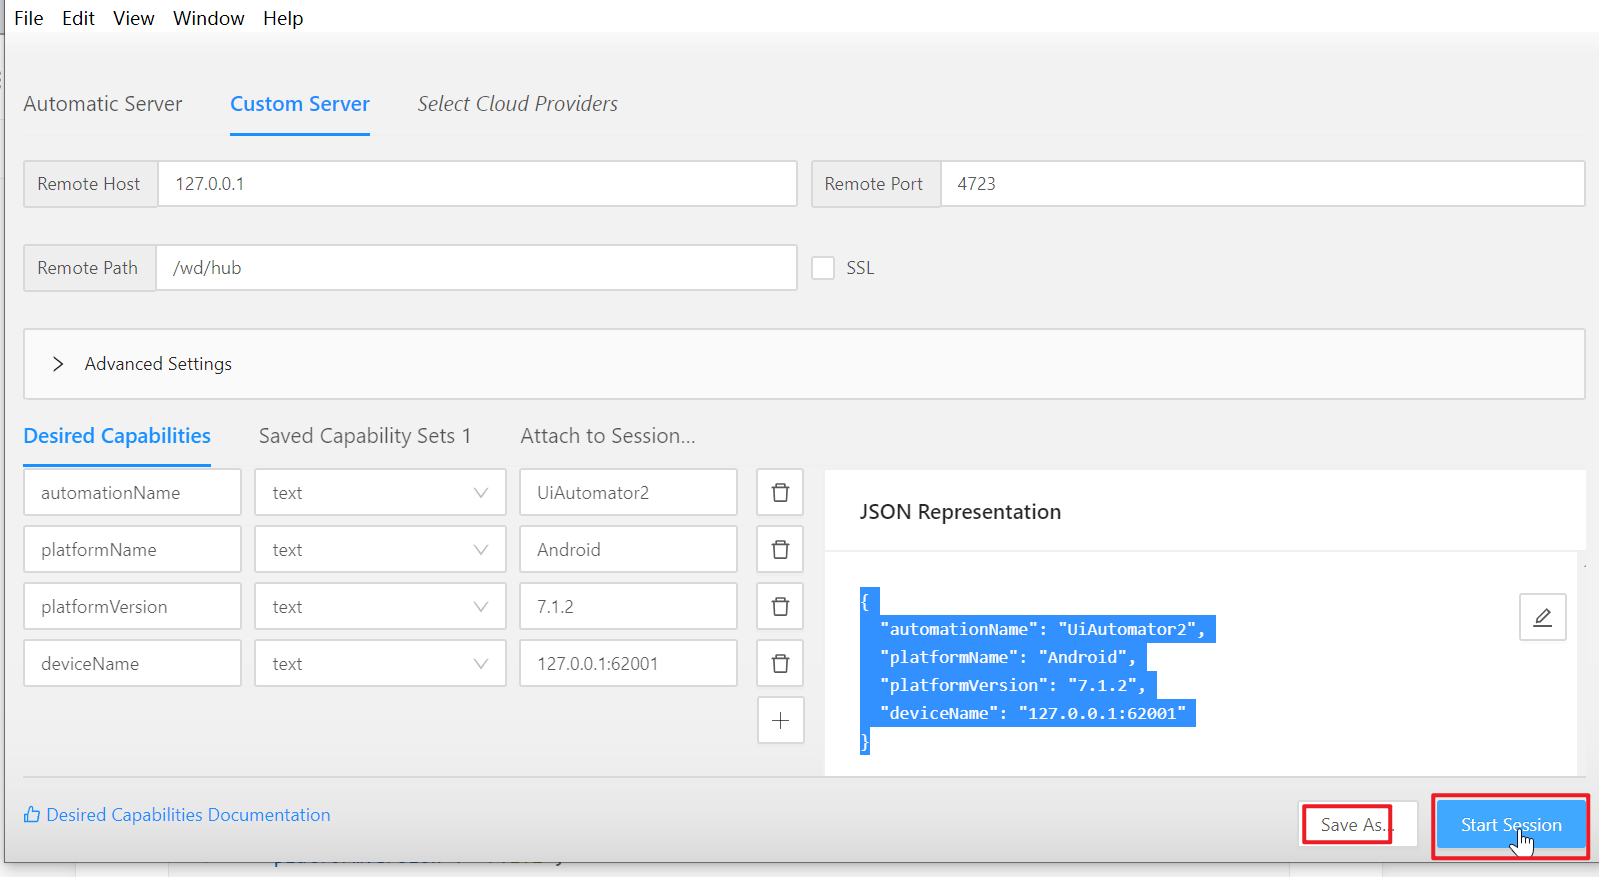Switch to the Automatic Server tab
This screenshot has height=877, width=1599.
(103, 104)
